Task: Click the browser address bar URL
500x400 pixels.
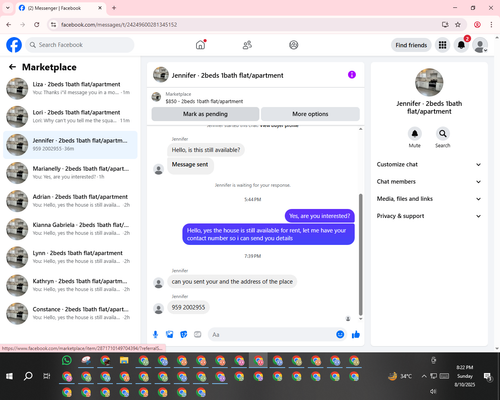Action: [x=119, y=25]
